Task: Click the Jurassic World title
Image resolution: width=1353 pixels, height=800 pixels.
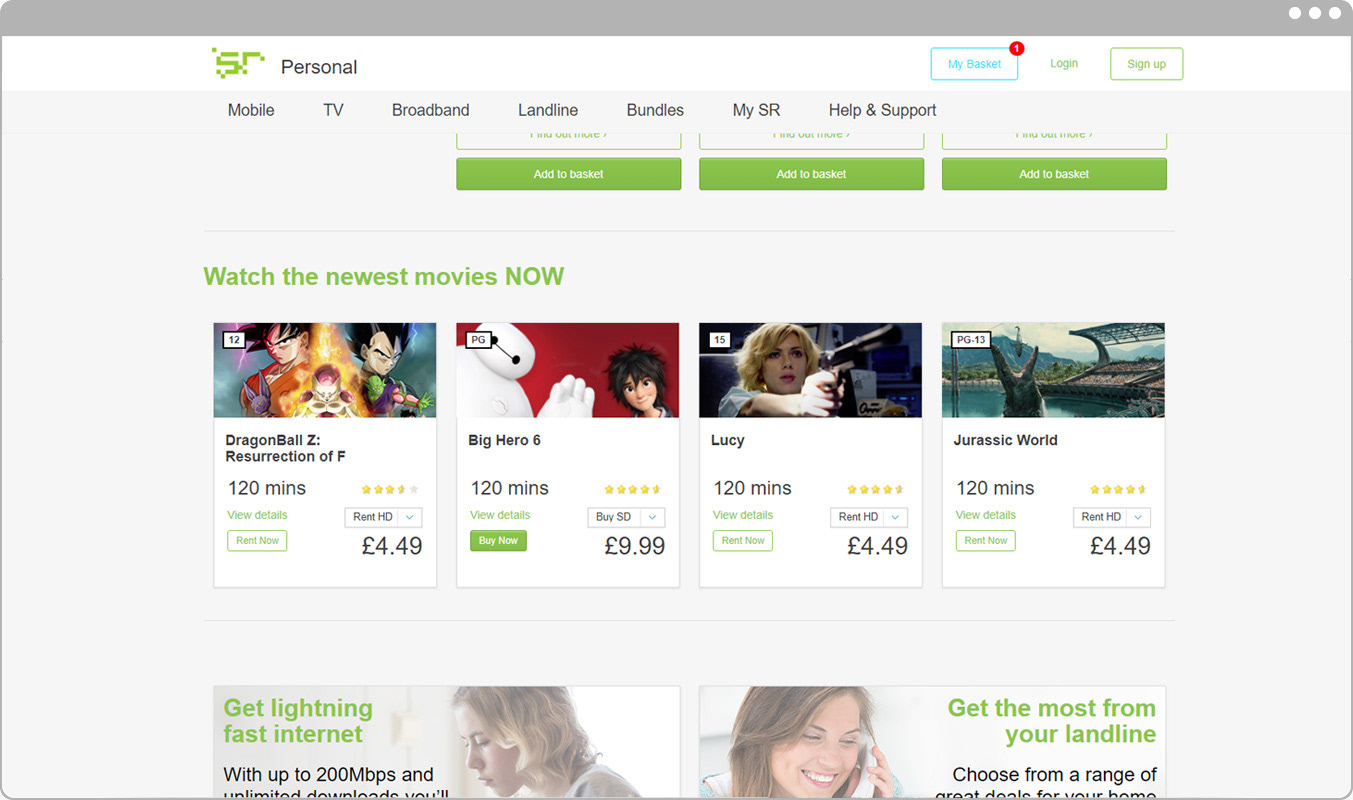Action: click(x=1005, y=440)
